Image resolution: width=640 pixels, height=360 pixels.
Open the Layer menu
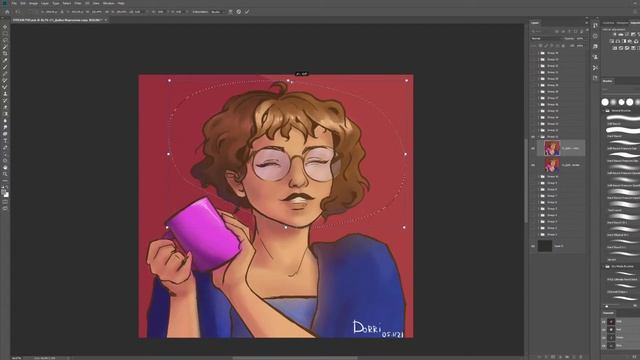click(44, 3)
